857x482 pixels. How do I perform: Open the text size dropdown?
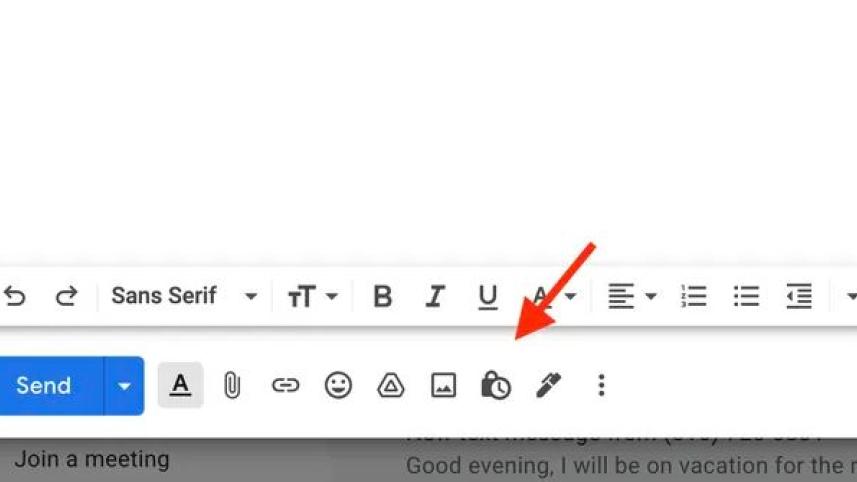(x=313, y=296)
